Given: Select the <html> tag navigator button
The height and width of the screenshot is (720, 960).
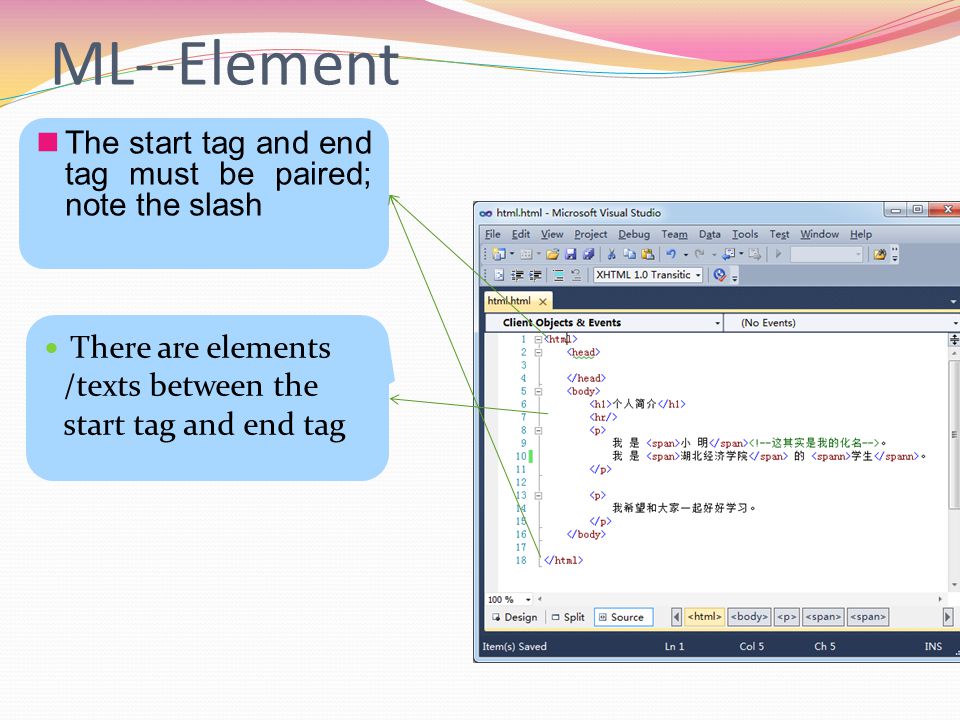Looking at the screenshot, I should pos(704,617).
